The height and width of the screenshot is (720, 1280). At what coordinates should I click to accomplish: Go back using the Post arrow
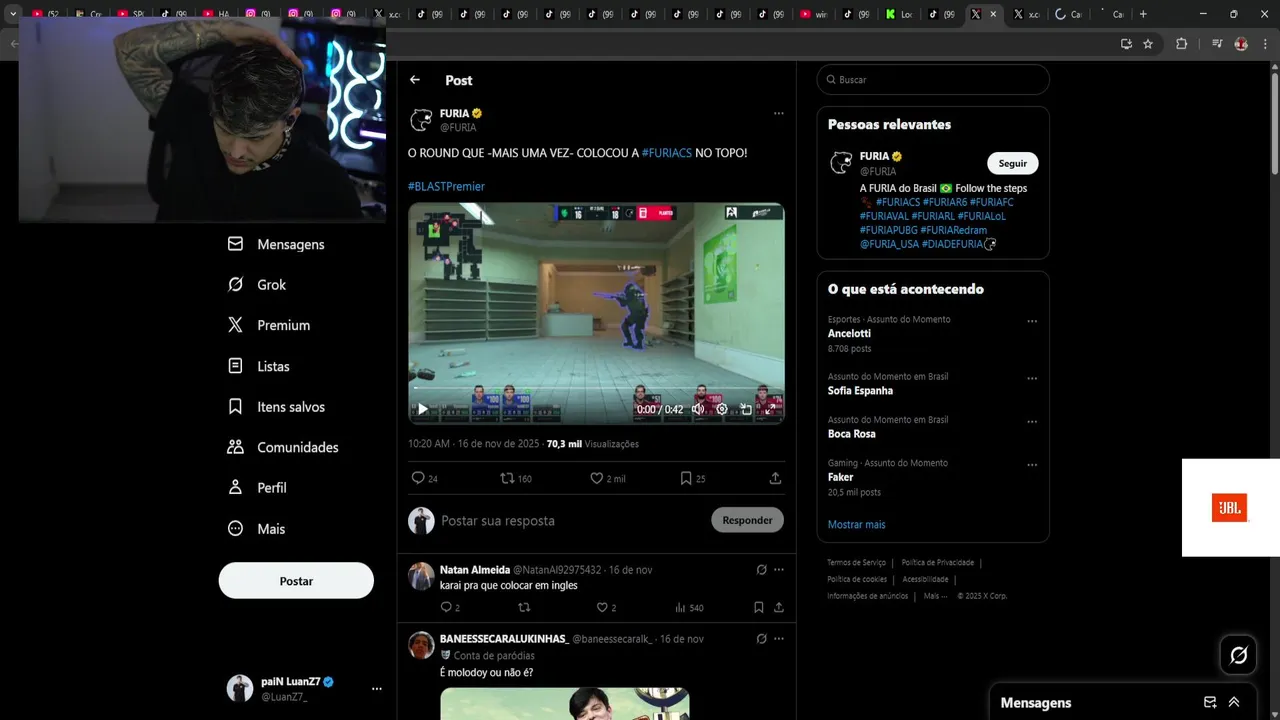415,80
